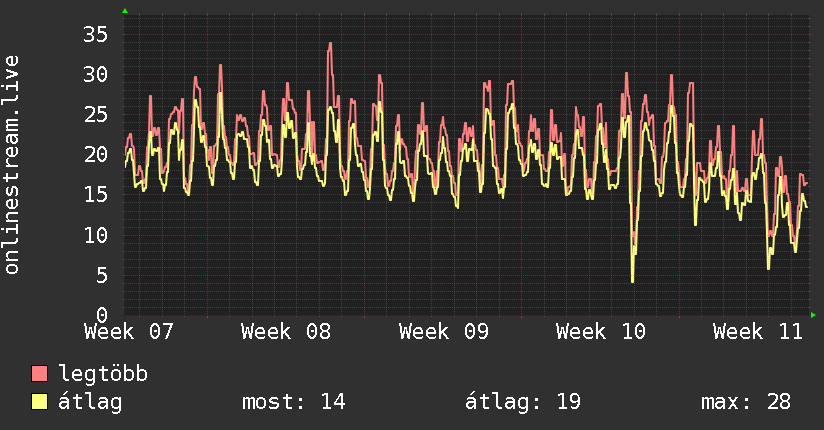The height and width of the screenshot is (430, 824).
Task: Click the yellow átlag legend swatch
Action: click(39, 402)
